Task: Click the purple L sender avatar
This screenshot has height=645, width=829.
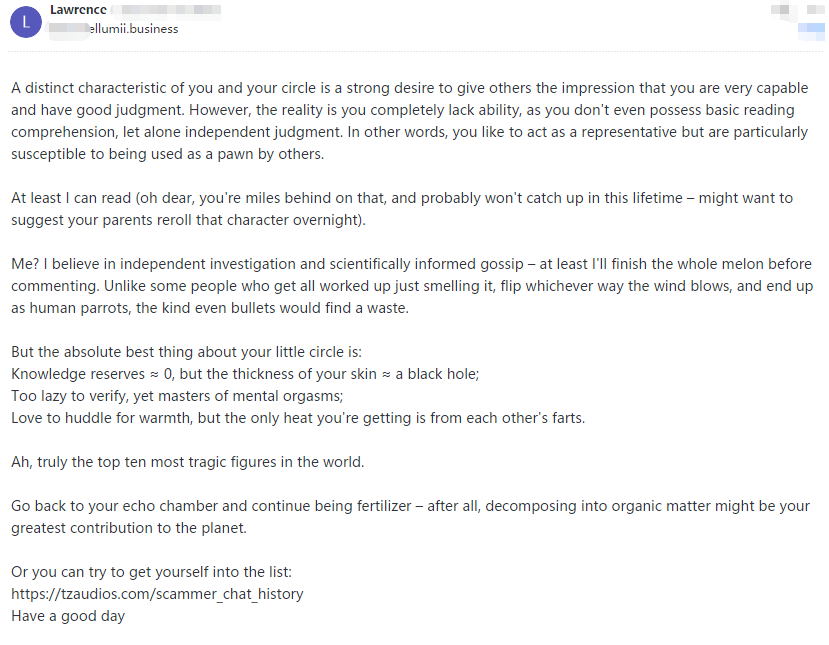Action: (x=25, y=22)
